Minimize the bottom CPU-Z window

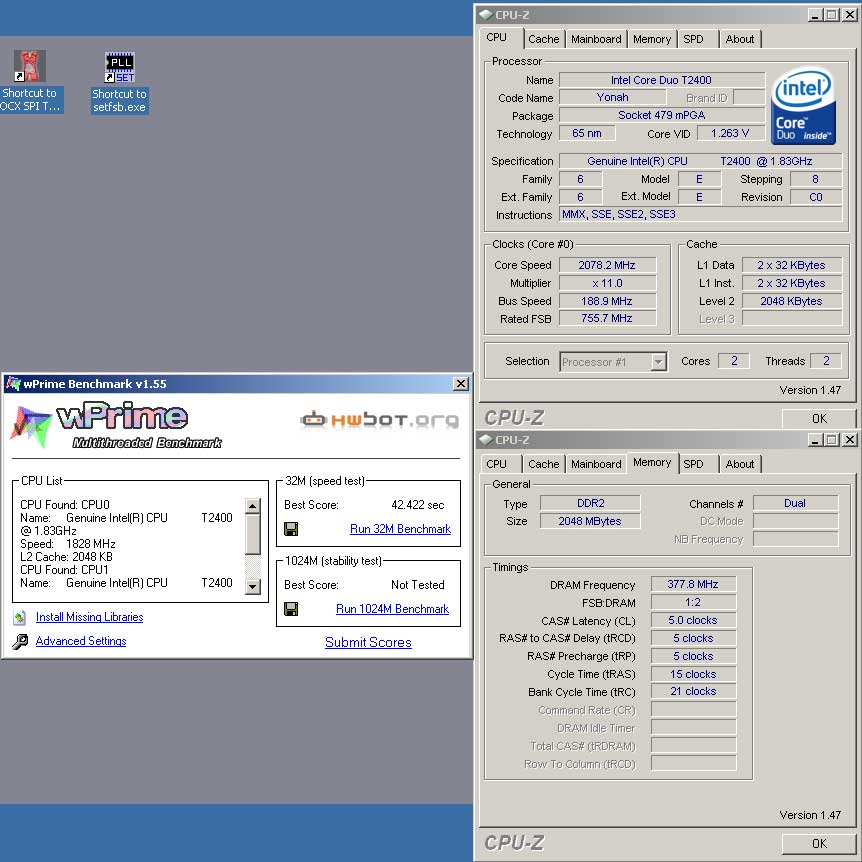815,440
